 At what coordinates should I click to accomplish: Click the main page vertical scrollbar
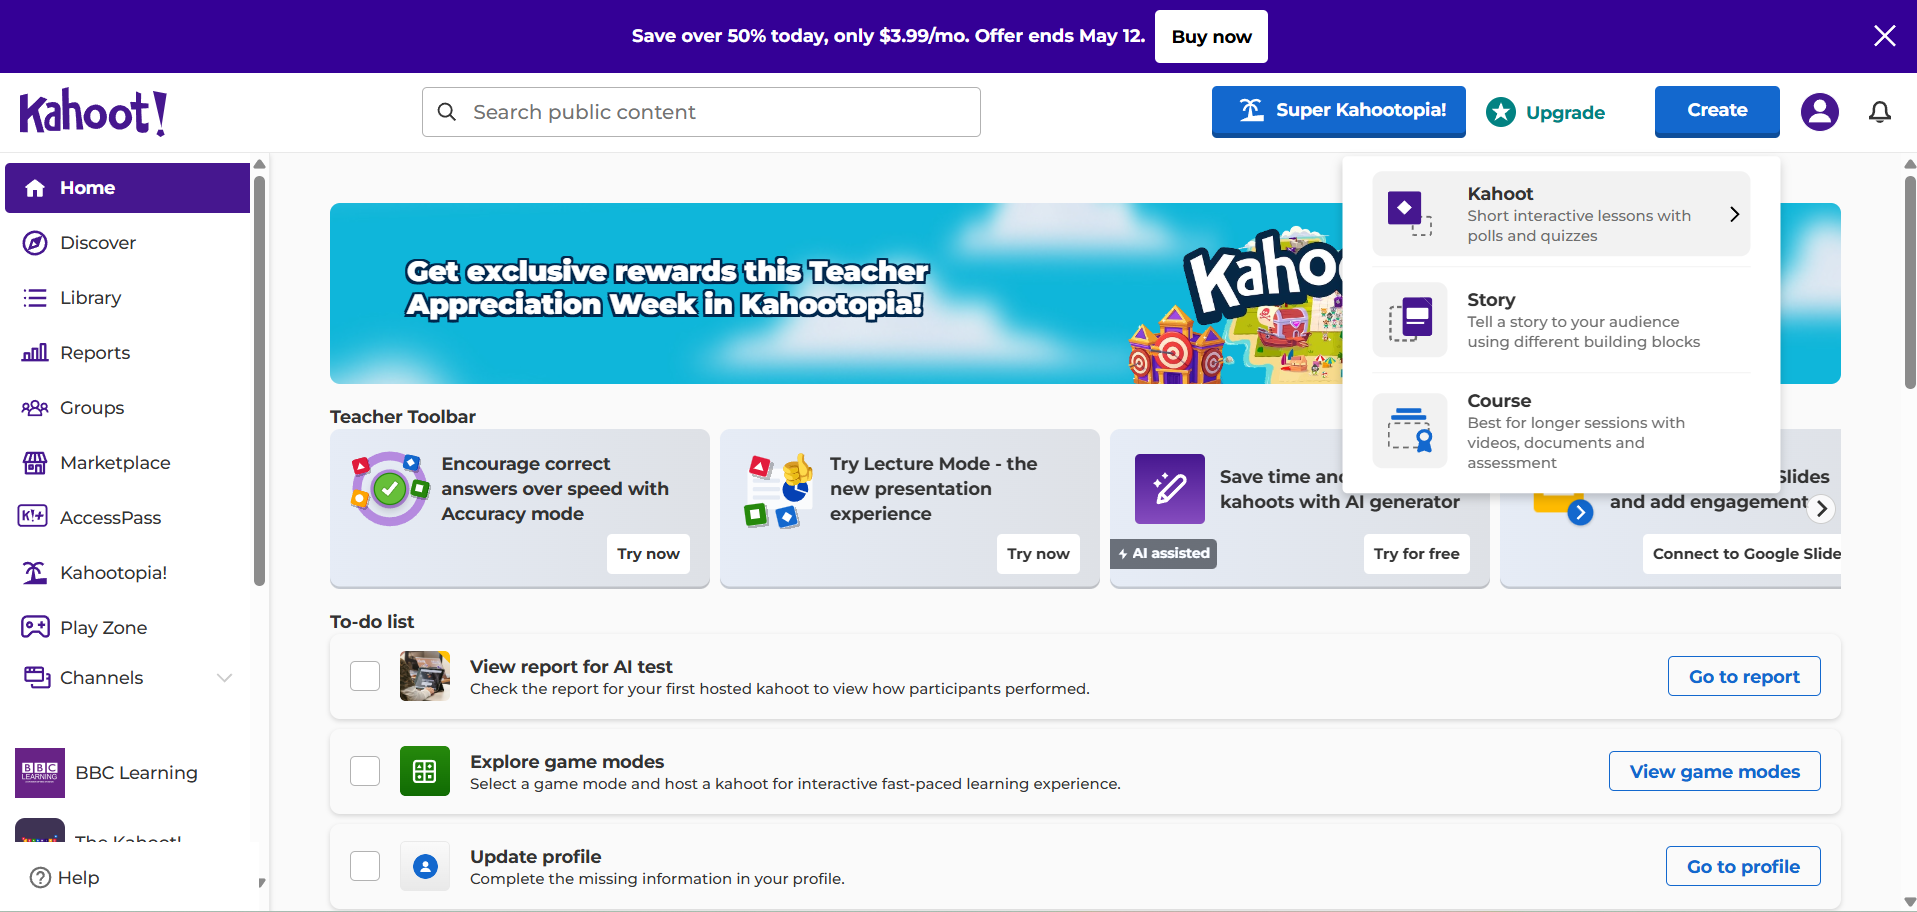pos(1909,282)
